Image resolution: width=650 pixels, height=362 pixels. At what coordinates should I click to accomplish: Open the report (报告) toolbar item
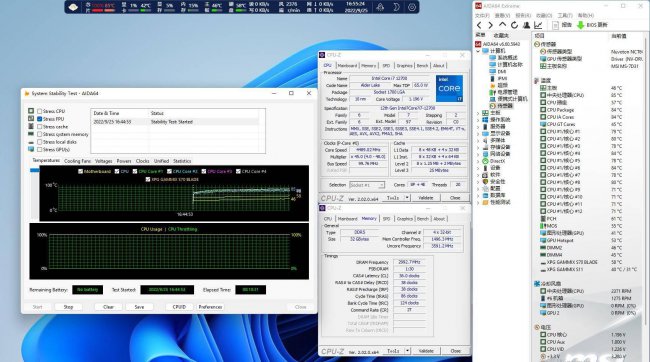tap(562, 25)
